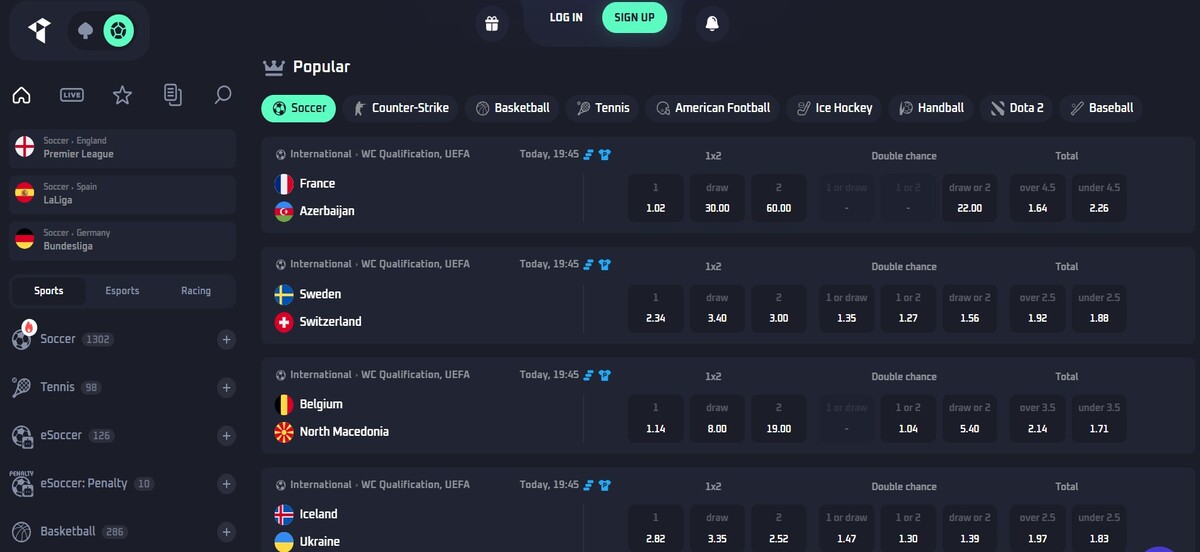Select the Soccer popular filter chip
Image resolution: width=1200 pixels, height=552 pixels.
[x=298, y=108]
